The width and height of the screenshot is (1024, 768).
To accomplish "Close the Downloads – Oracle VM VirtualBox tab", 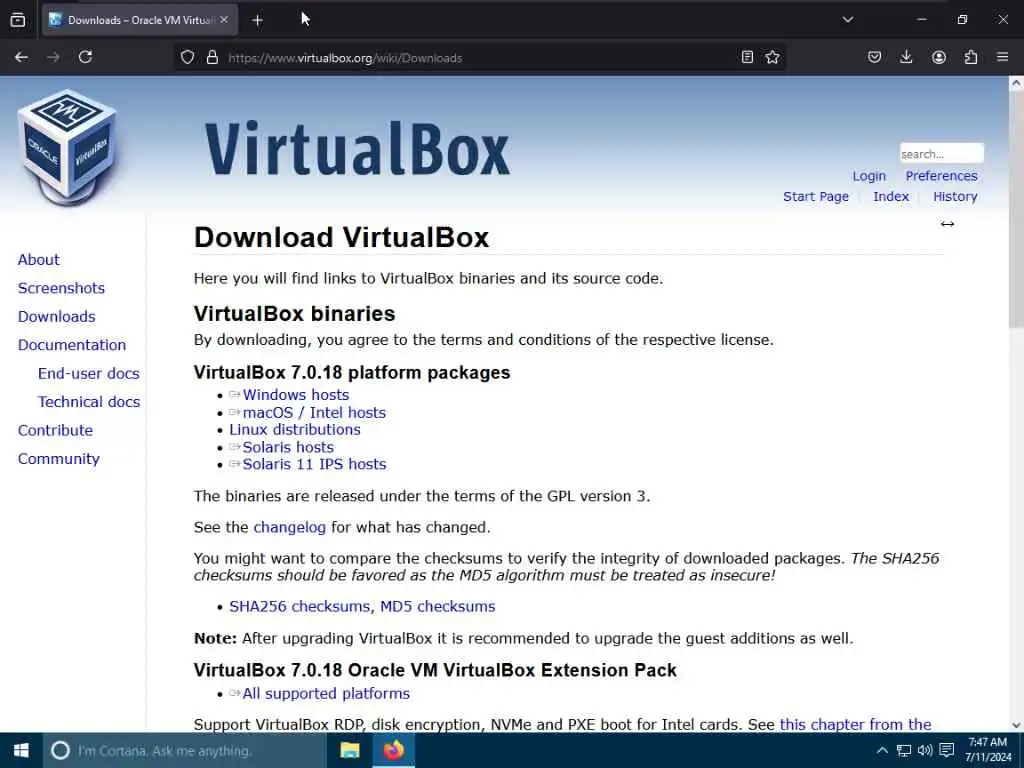I will click(x=224, y=20).
